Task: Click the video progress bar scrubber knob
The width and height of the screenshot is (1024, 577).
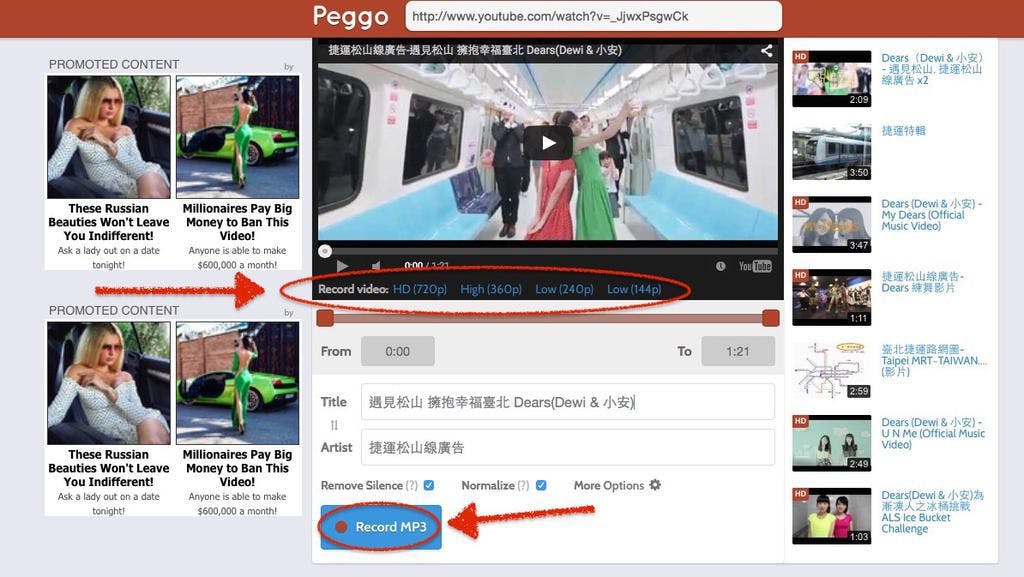Action: coord(325,251)
